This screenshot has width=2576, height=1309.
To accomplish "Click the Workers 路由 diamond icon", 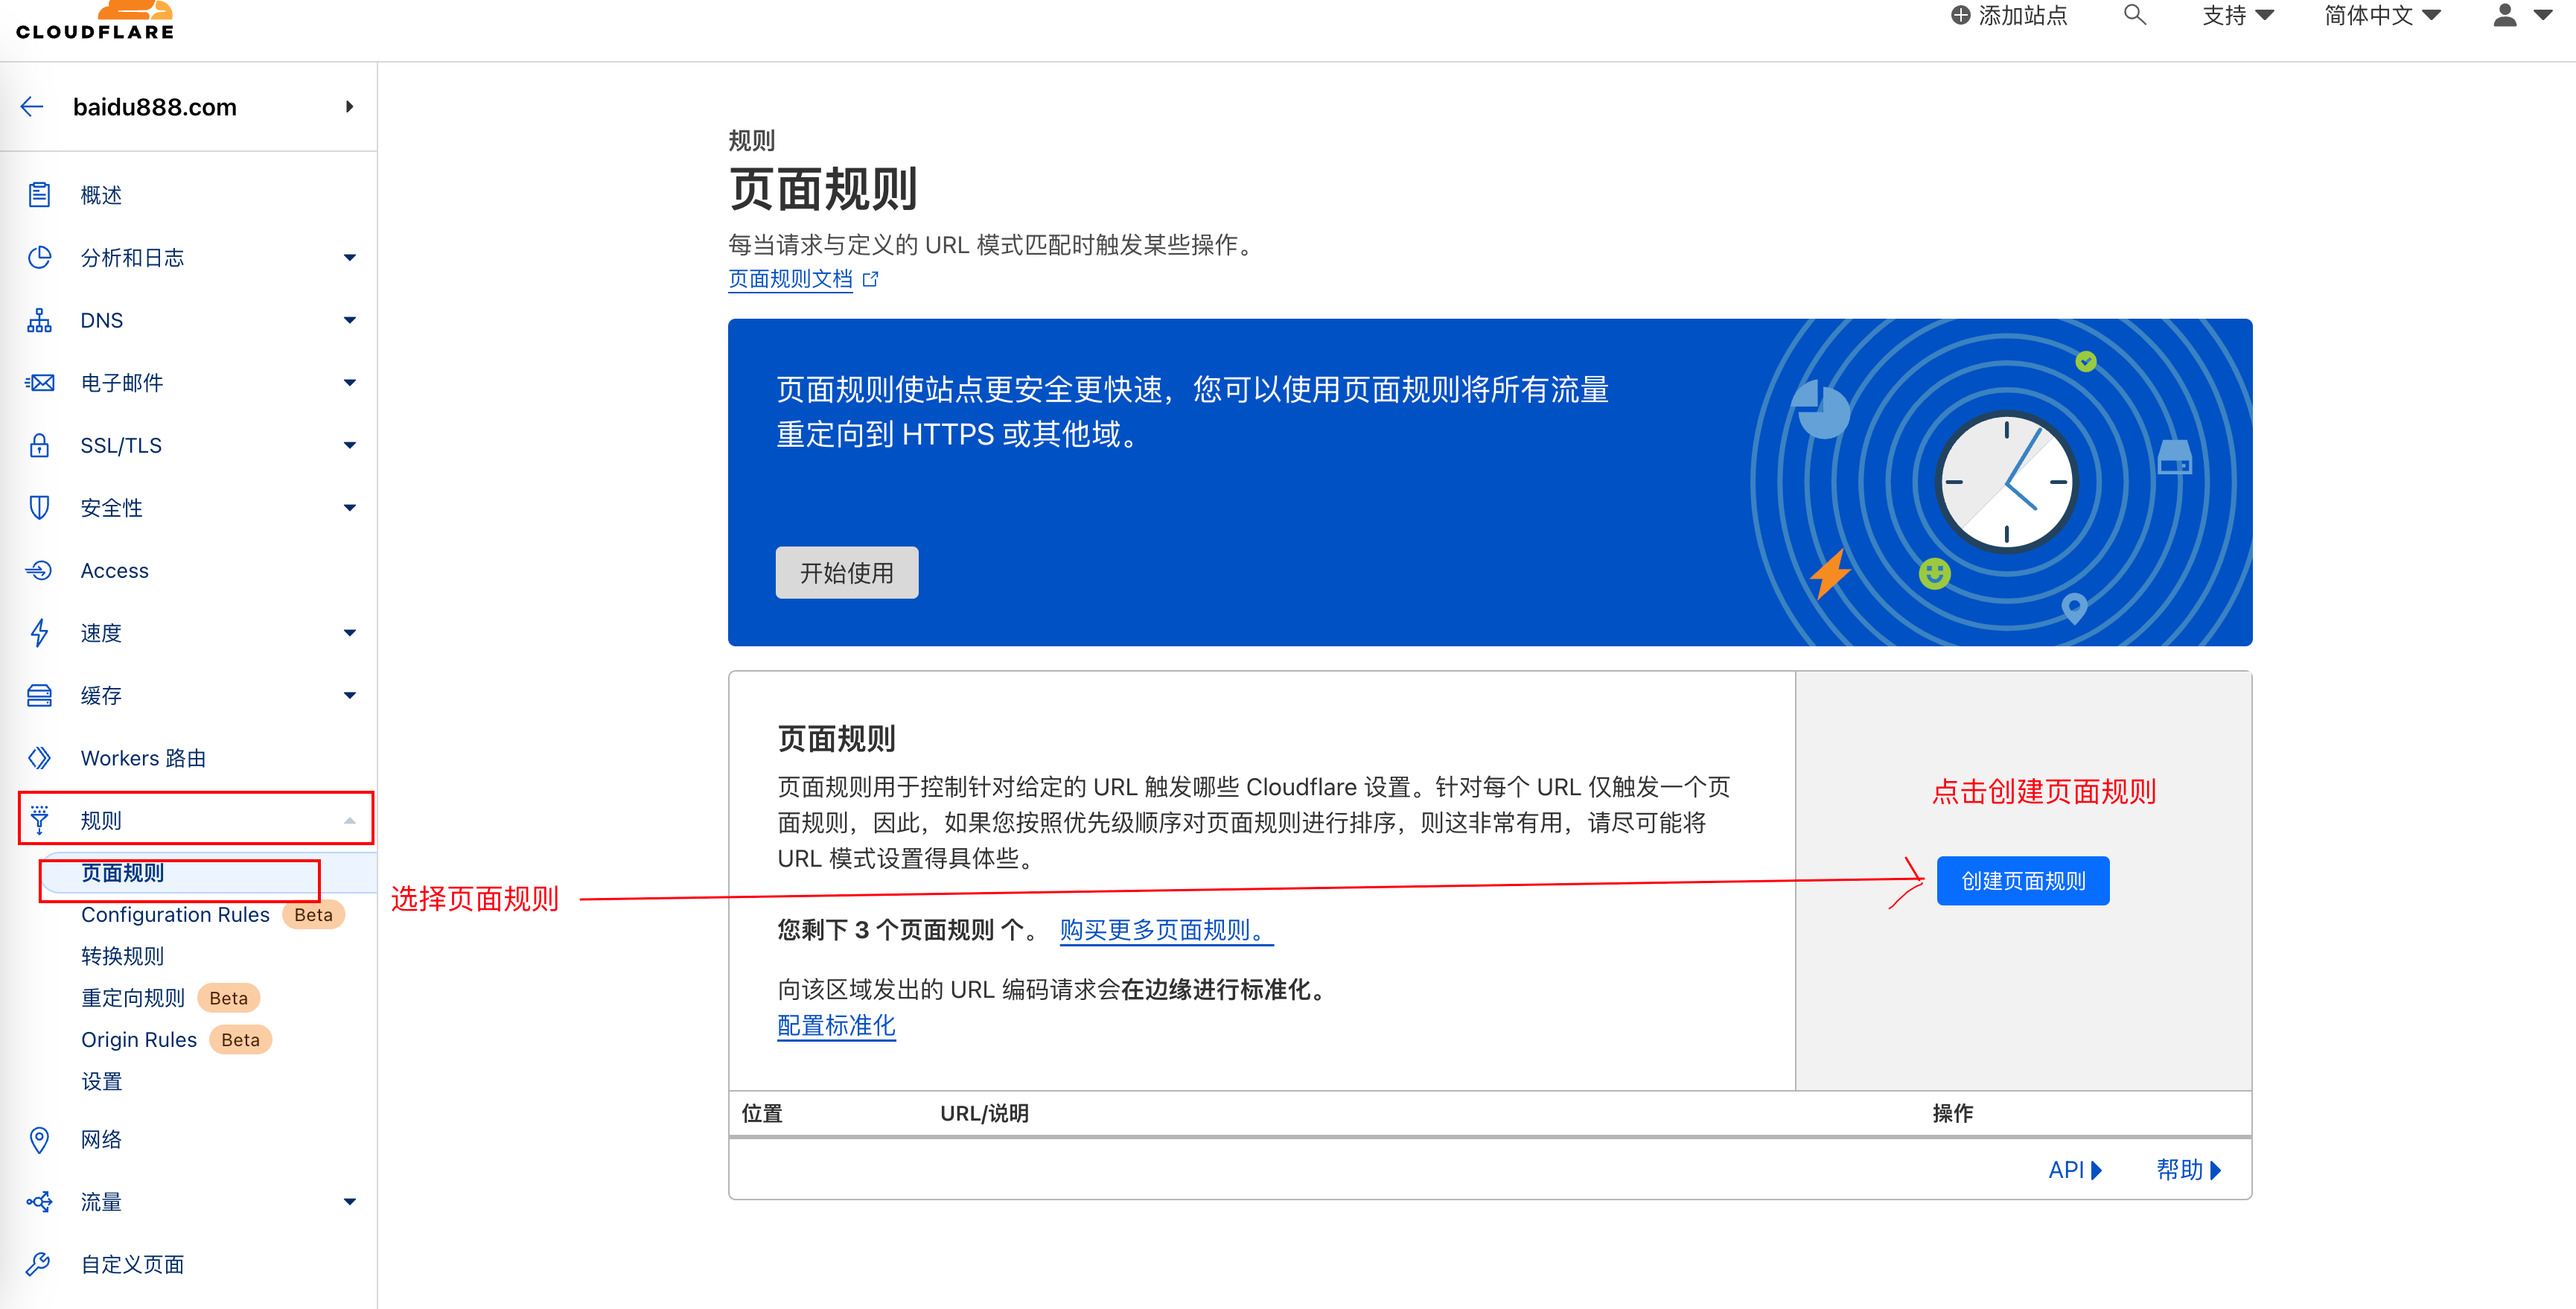I will 39,758.
